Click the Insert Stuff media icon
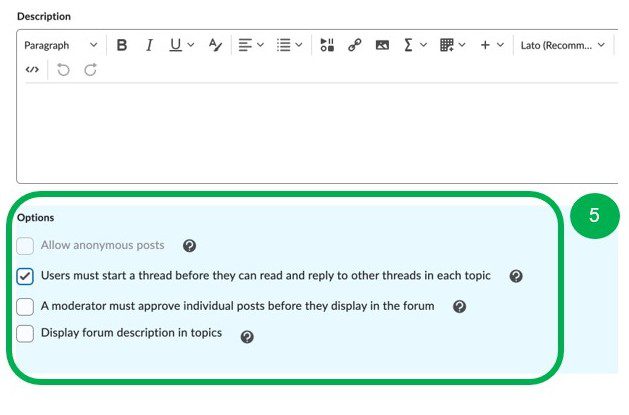This screenshot has width=629, height=415. 327,45
